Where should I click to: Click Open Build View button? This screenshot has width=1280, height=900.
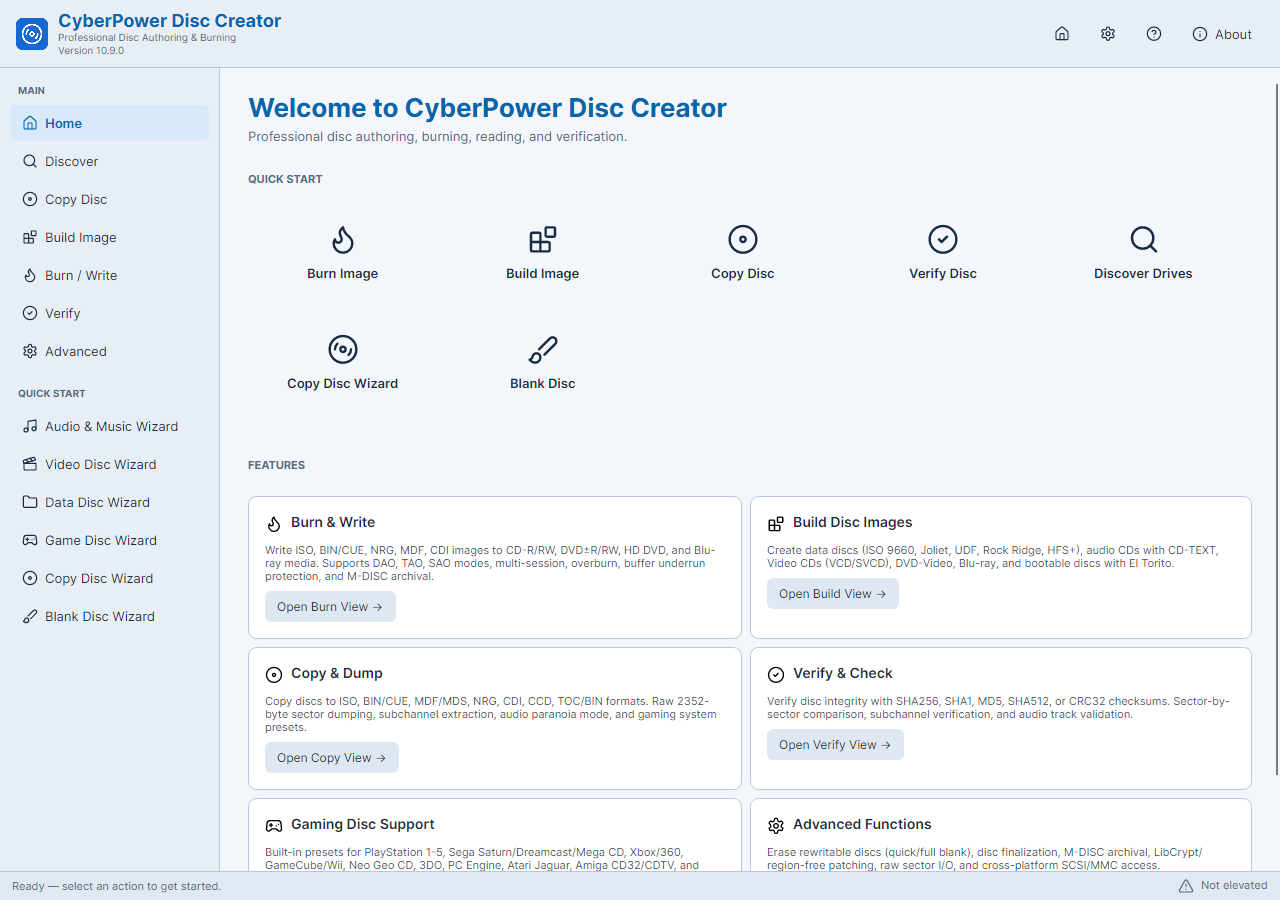coord(833,594)
